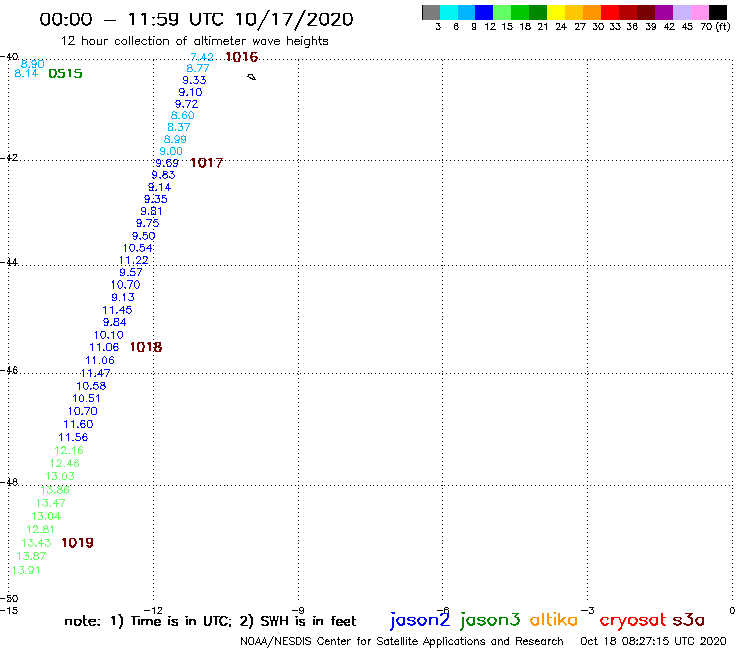The width and height of the screenshot is (740, 650).
Task: Click the 7.42 wave height value
Action: point(202,57)
